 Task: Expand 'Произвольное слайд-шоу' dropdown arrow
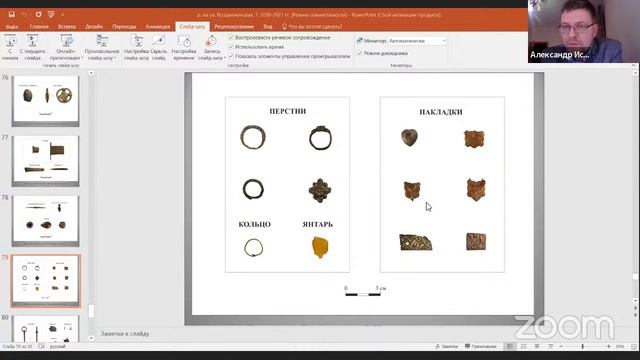[x=115, y=58]
